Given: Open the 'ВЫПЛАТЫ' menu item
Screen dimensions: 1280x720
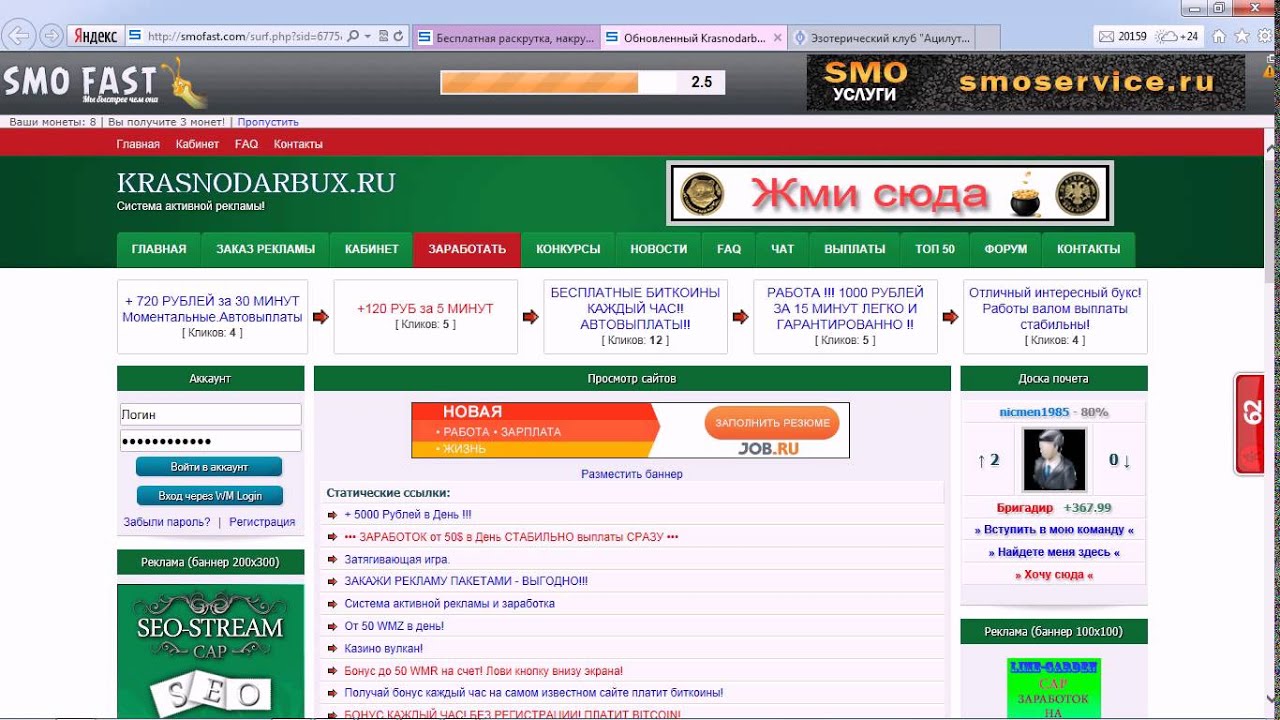Looking at the screenshot, I should coord(855,250).
